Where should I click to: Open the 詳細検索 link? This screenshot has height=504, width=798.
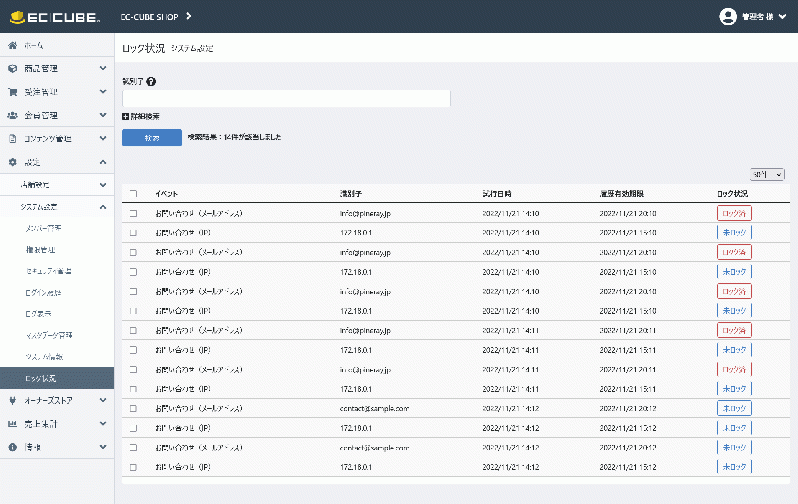[145, 117]
